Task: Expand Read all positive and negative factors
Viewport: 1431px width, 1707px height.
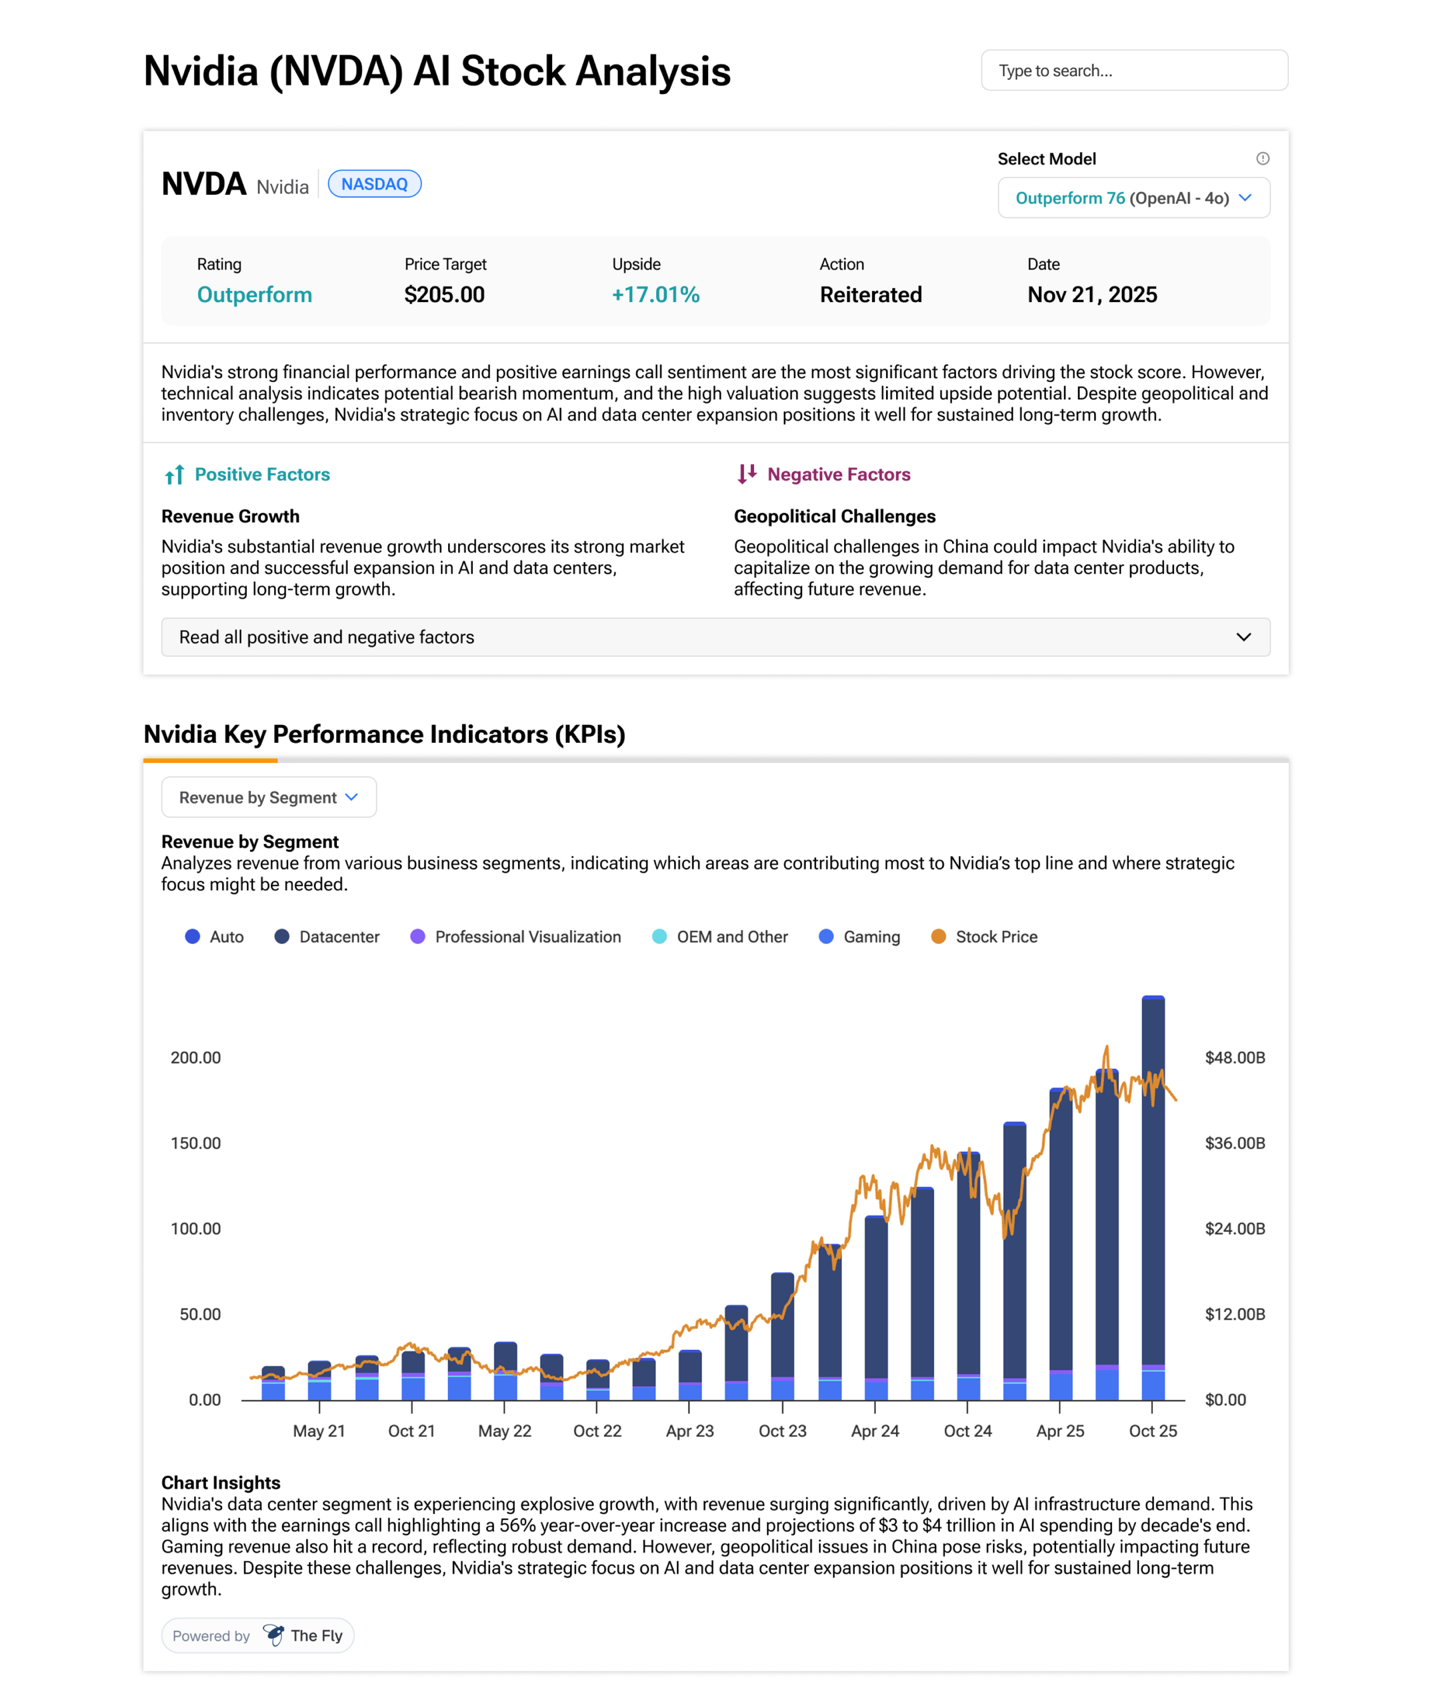Action: [715, 637]
